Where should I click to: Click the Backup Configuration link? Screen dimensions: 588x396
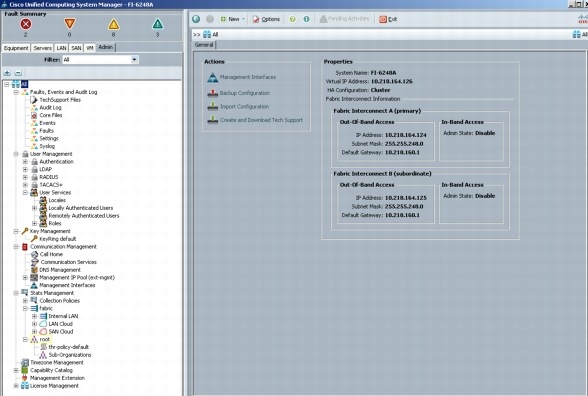pyautogui.click(x=244, y=93)
